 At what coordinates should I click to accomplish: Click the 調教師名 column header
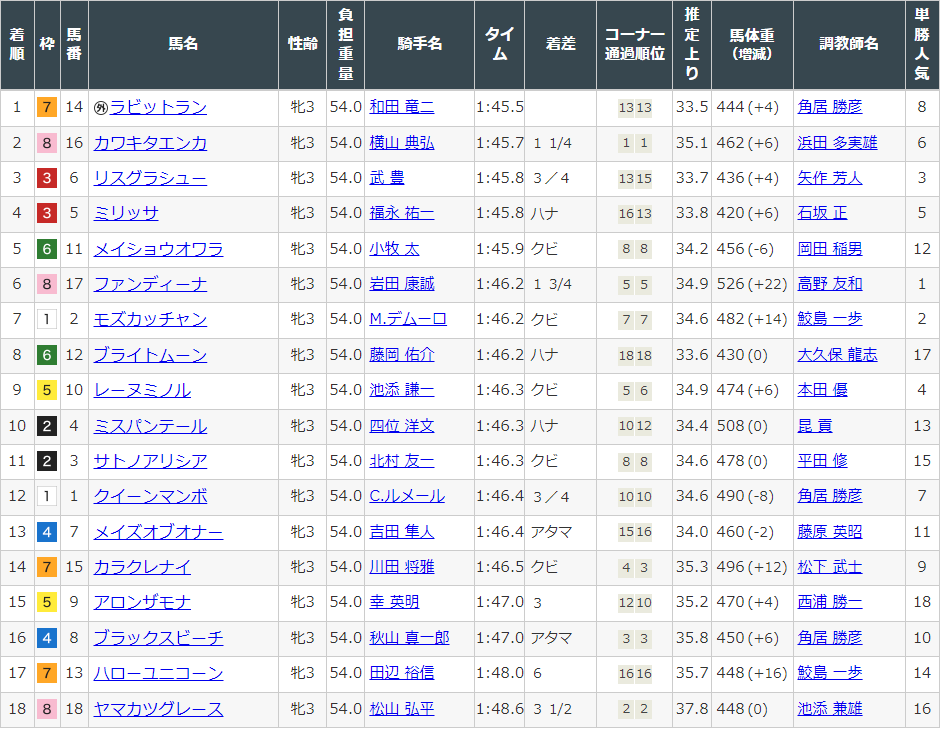click(849, 44)
